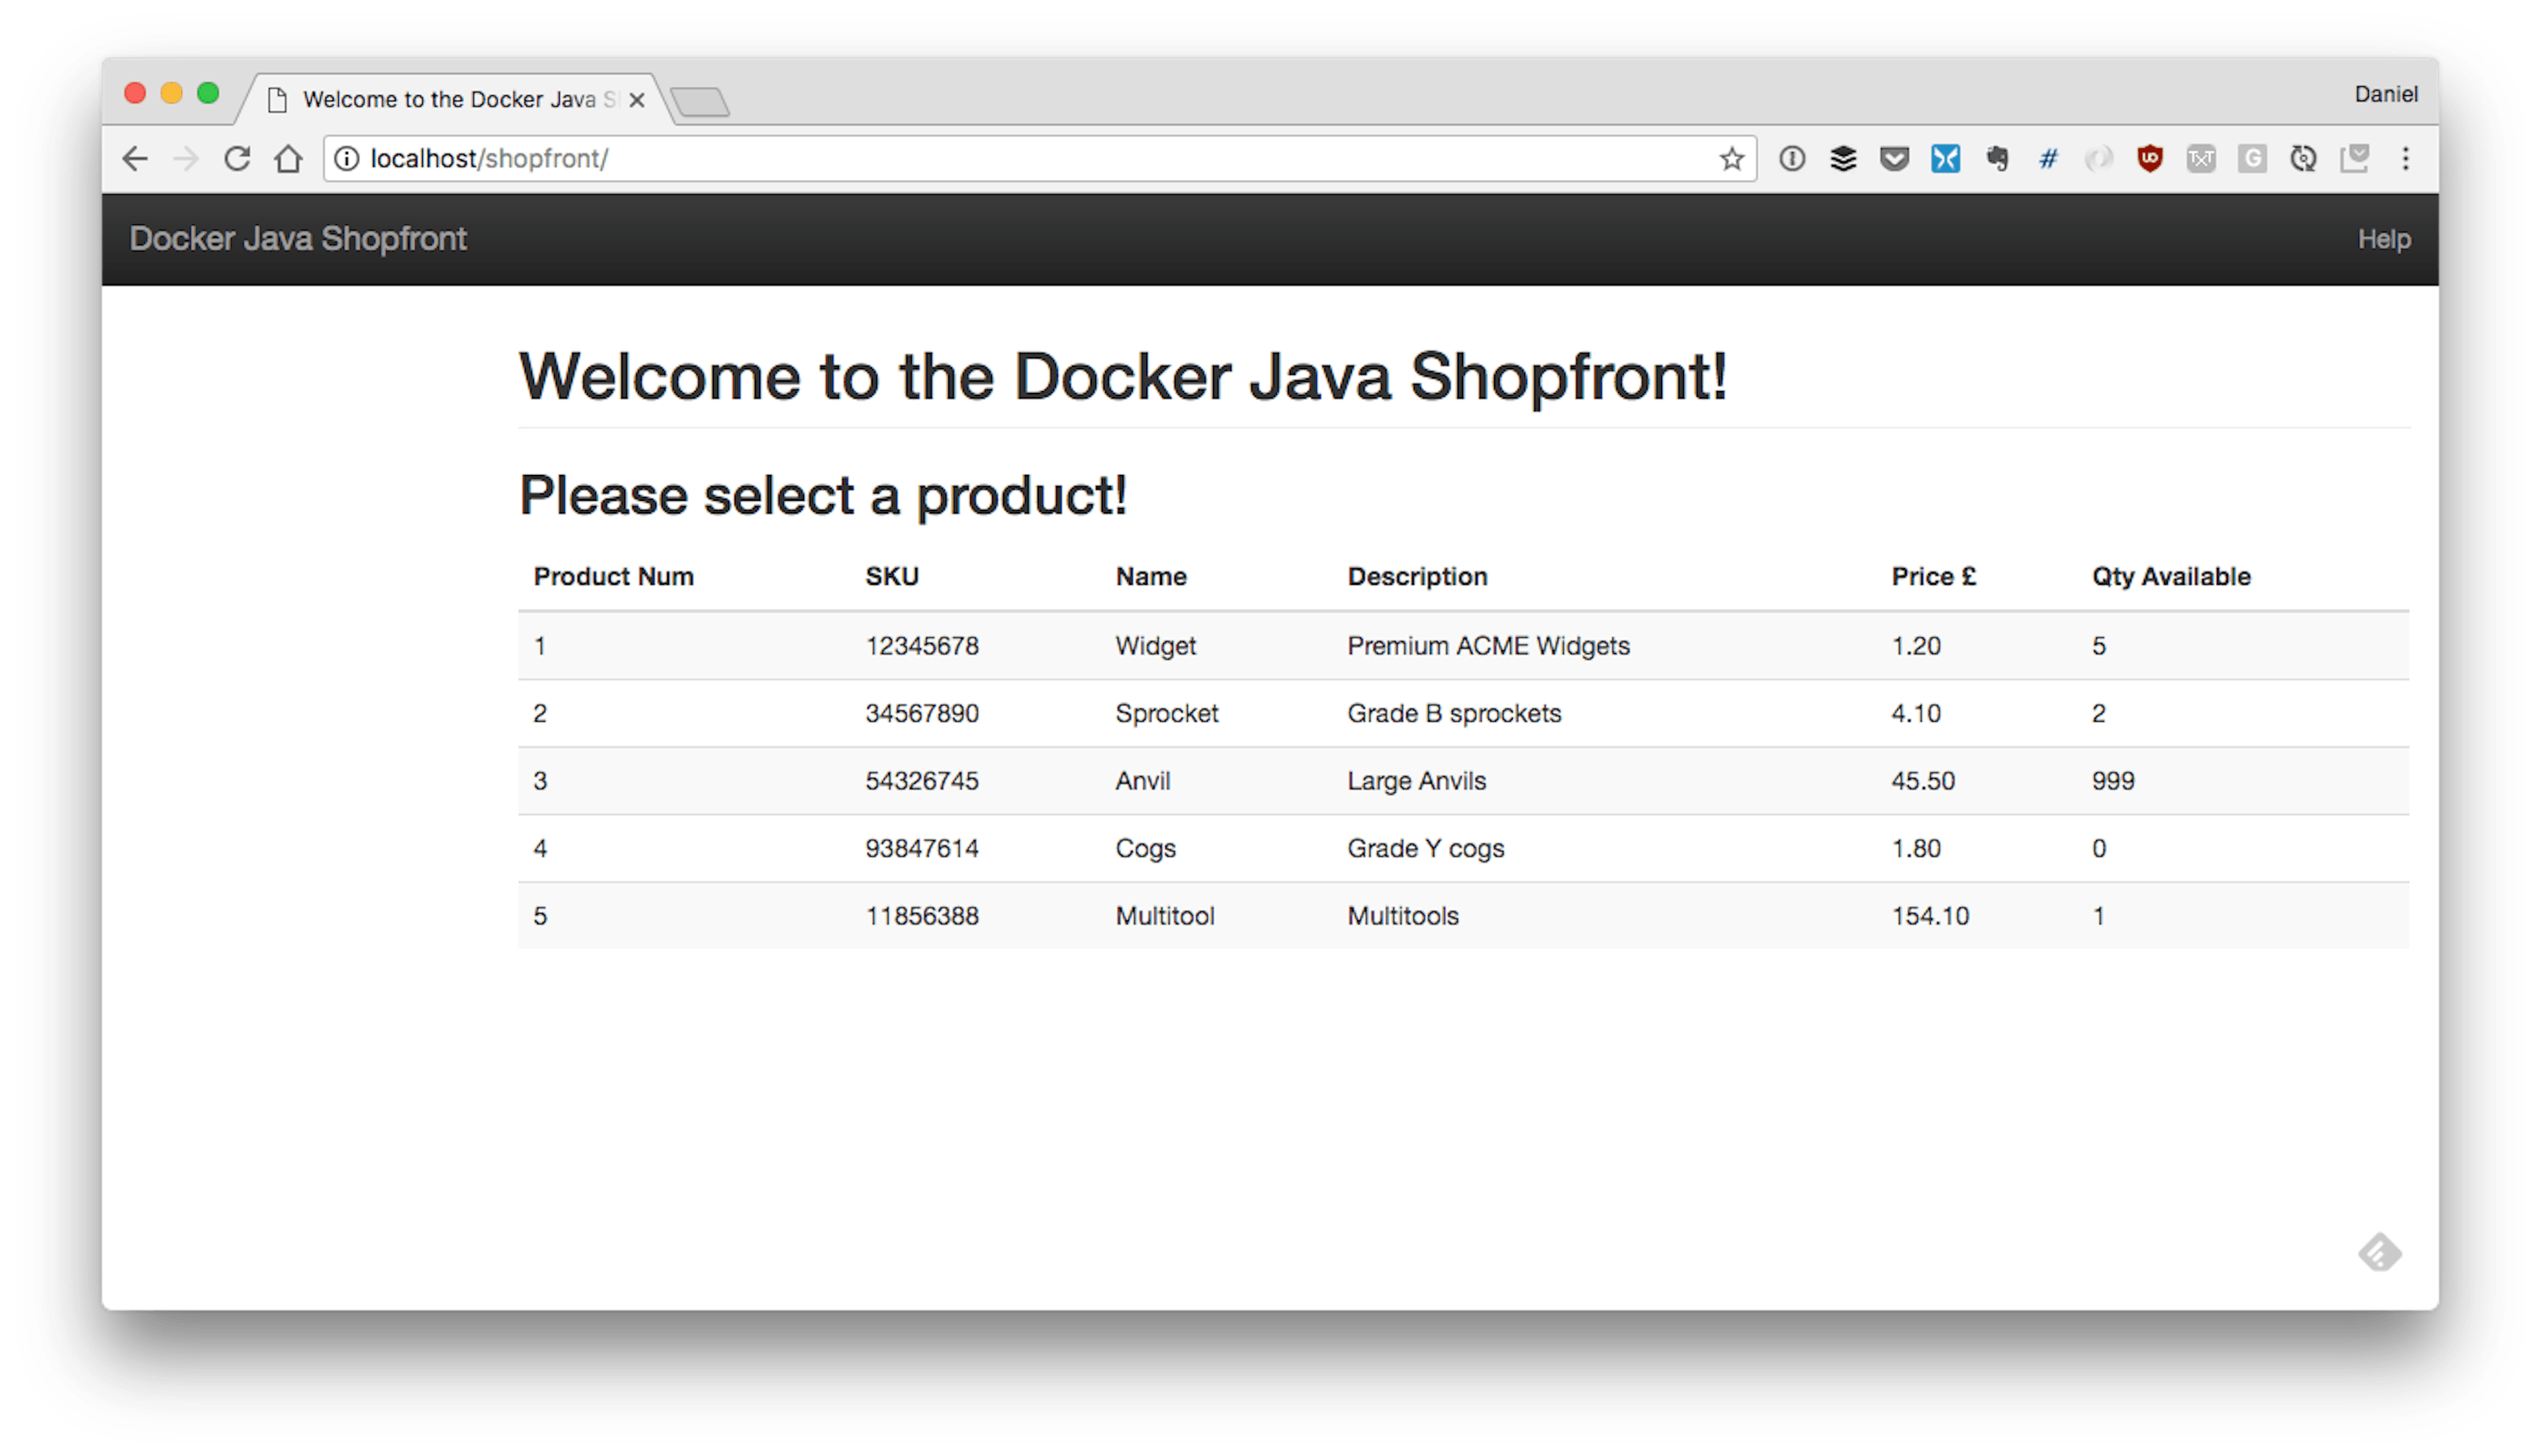This screenshot has width=2541, height=1456.
Task: Select SKU 11856388 cell
Action: click(922, 915)
